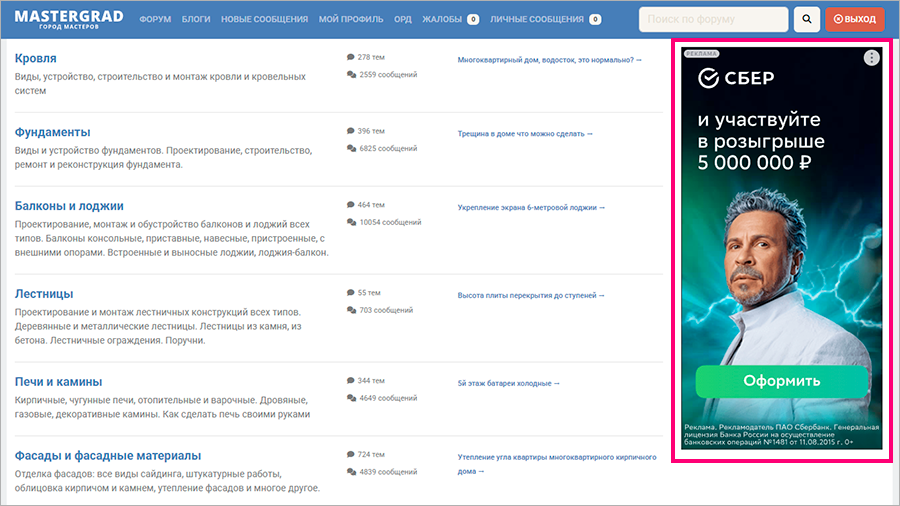Click the ad text и участвуйте в розыгрыше
This screenshot has width=900, height=506.
tap(761, 141)
